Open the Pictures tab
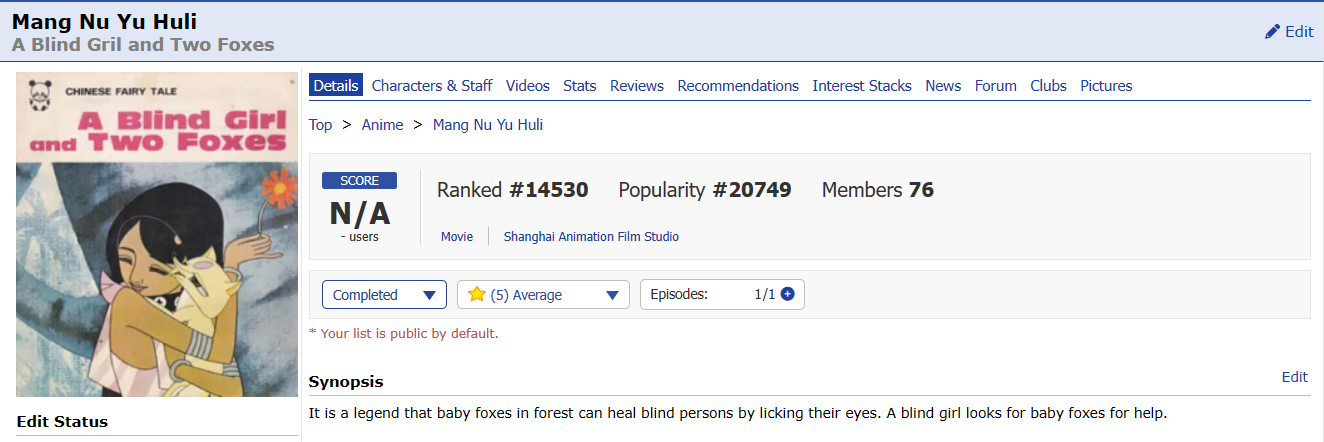 pos(1106,86)
